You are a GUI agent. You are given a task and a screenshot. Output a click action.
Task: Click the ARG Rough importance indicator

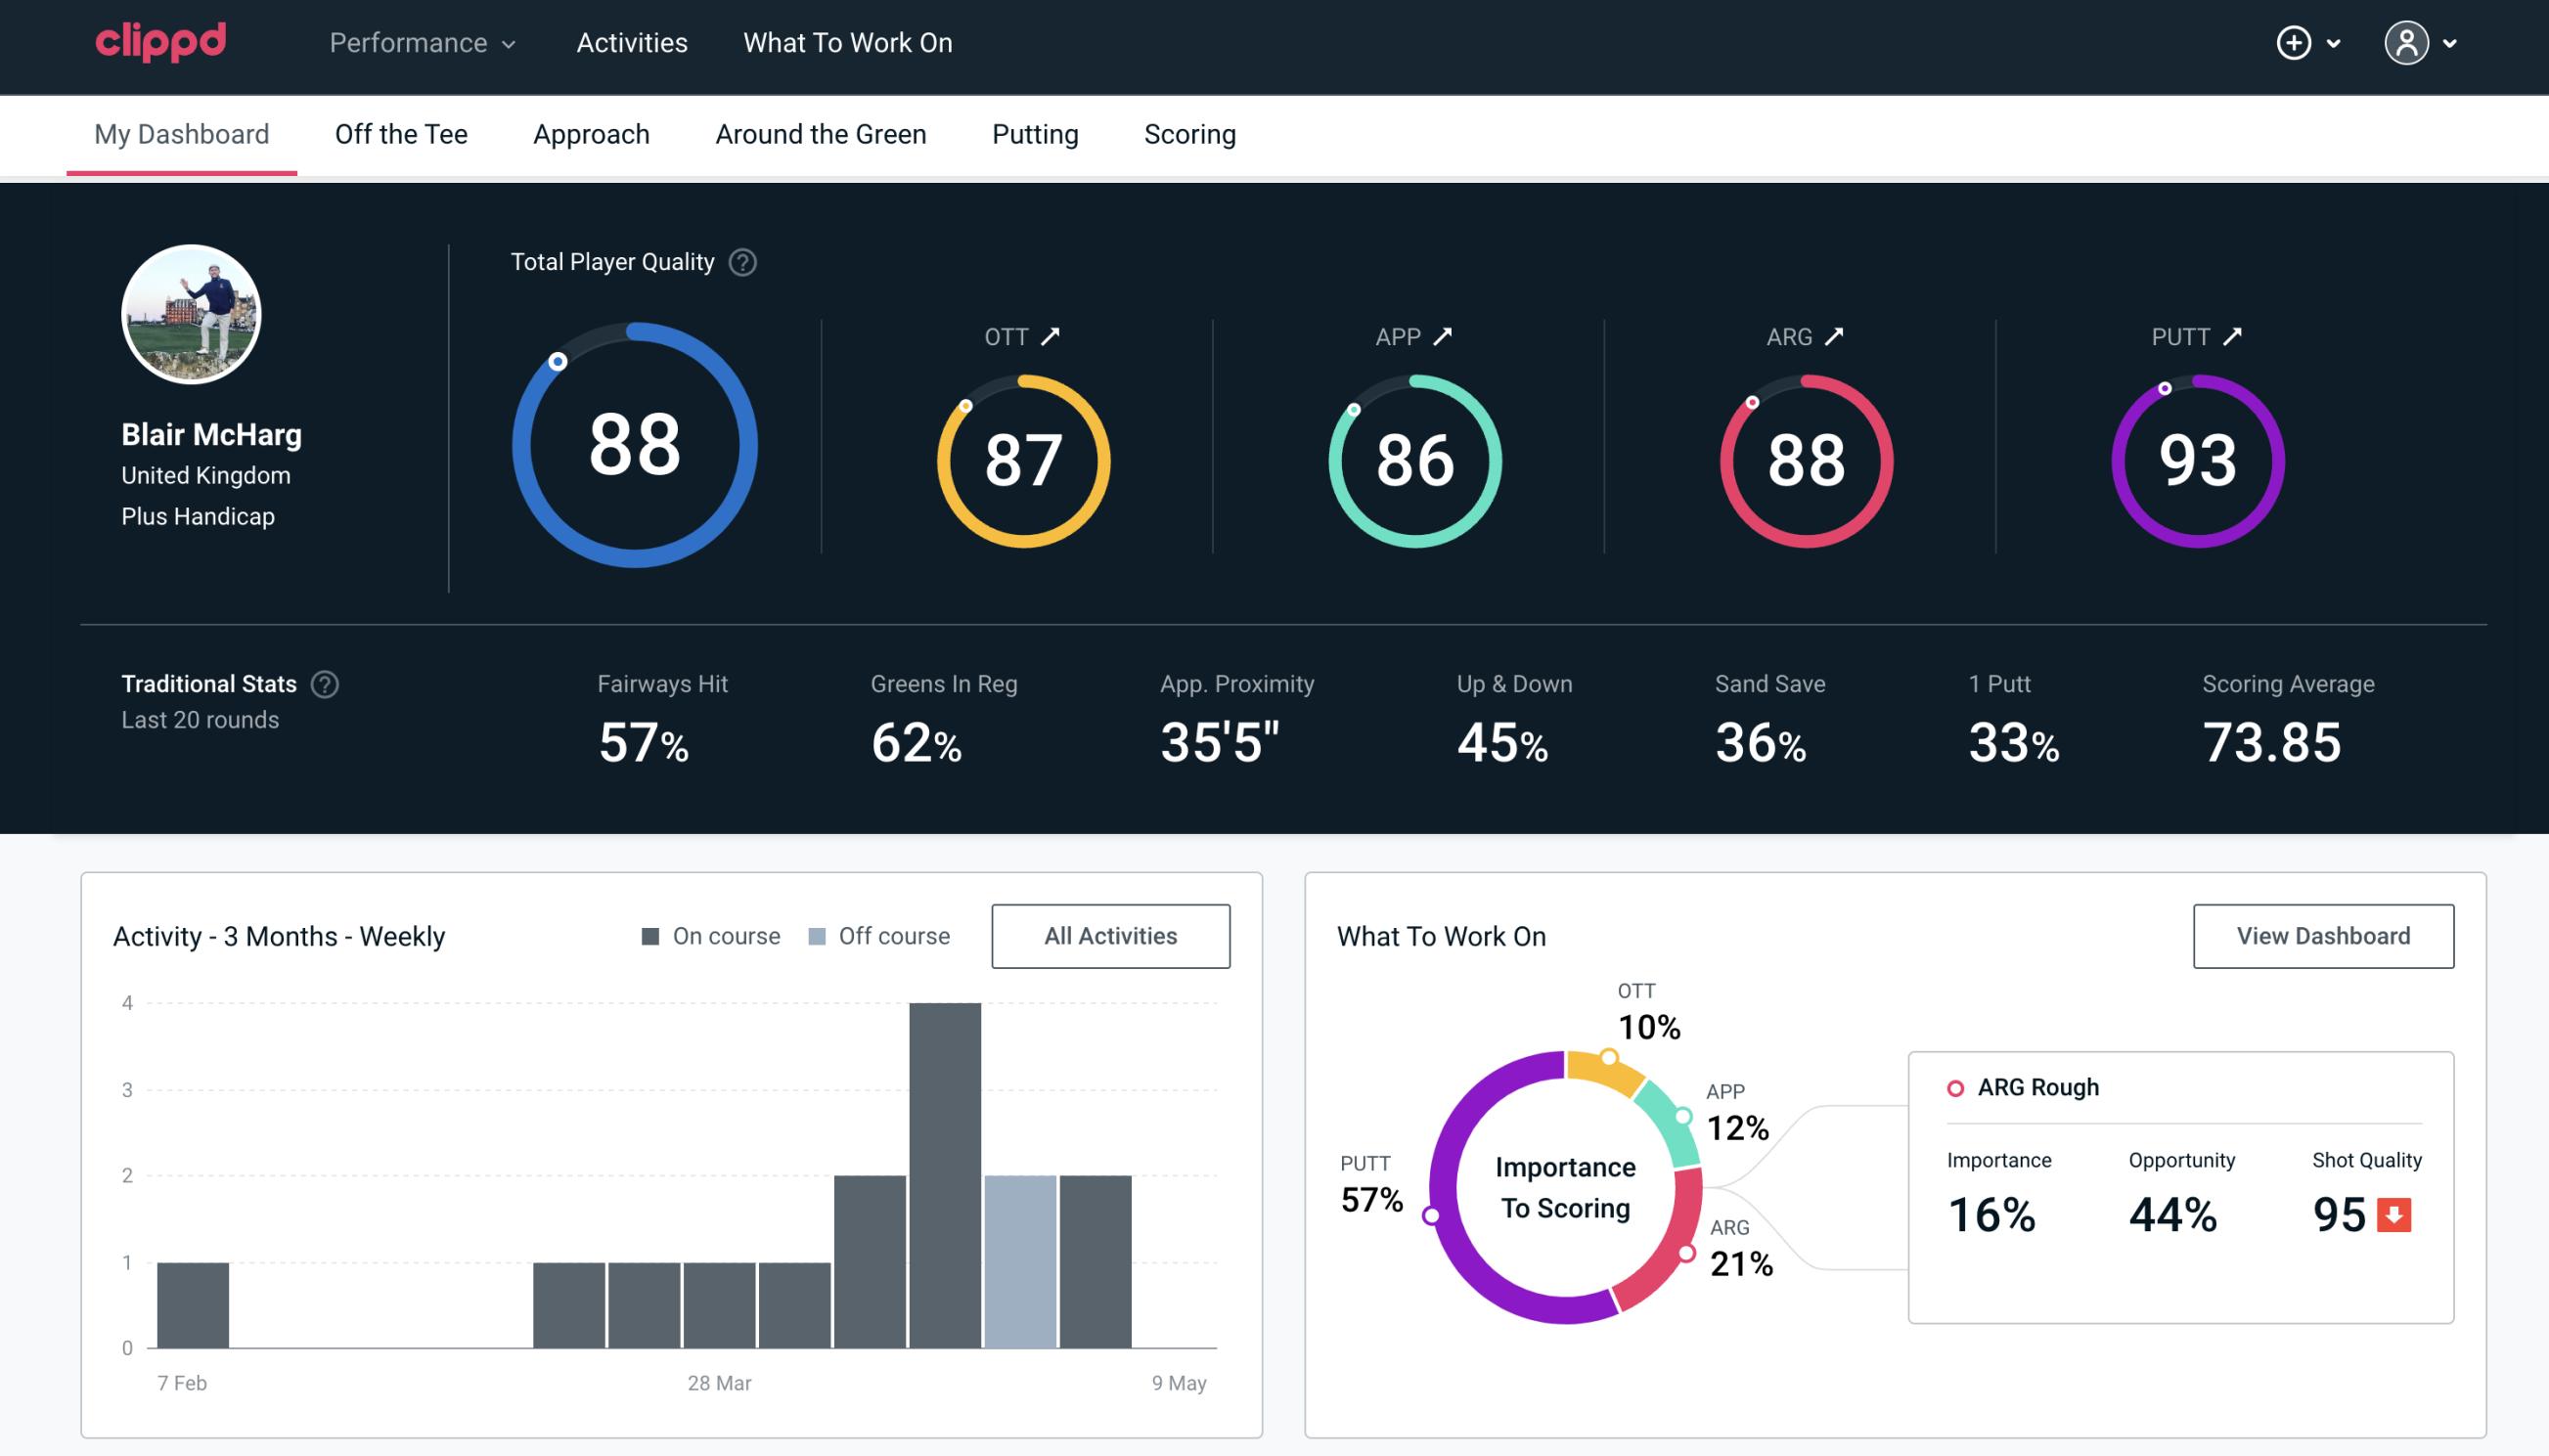(1994, 1211)
